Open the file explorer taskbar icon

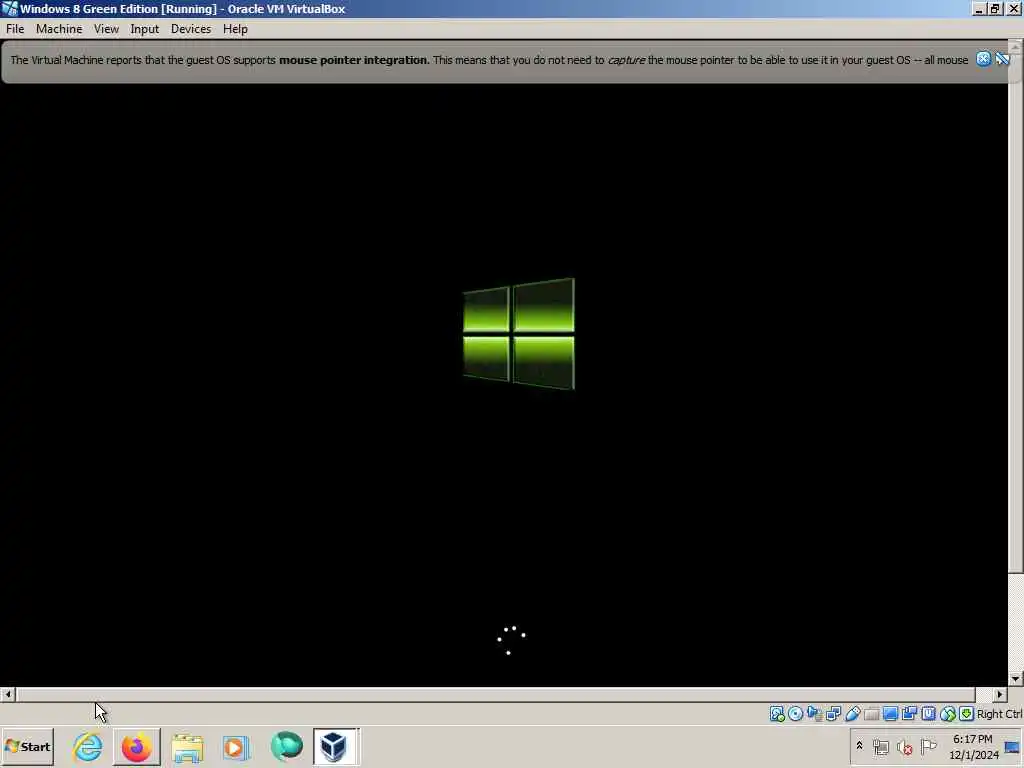tap(187, 746)
